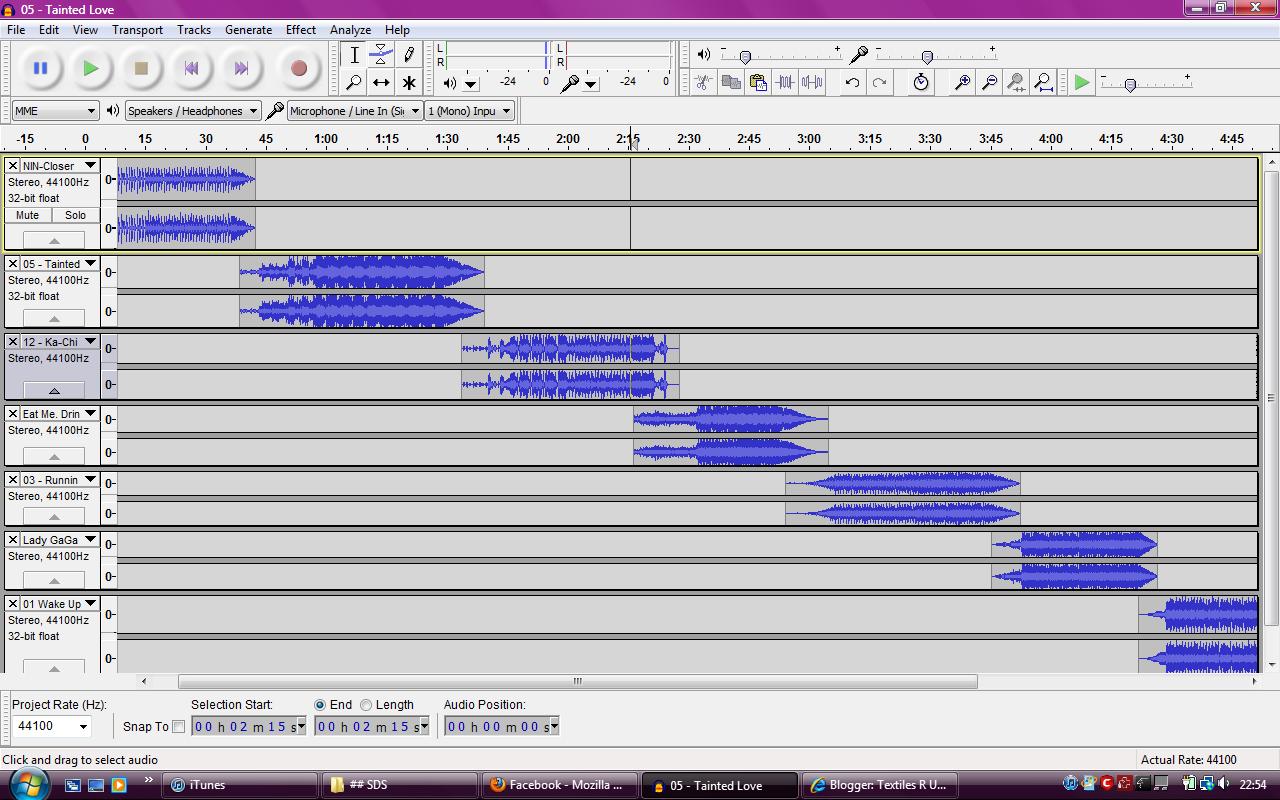Open the File menu
Screen dimensions: 1280x800
point(16,29)
